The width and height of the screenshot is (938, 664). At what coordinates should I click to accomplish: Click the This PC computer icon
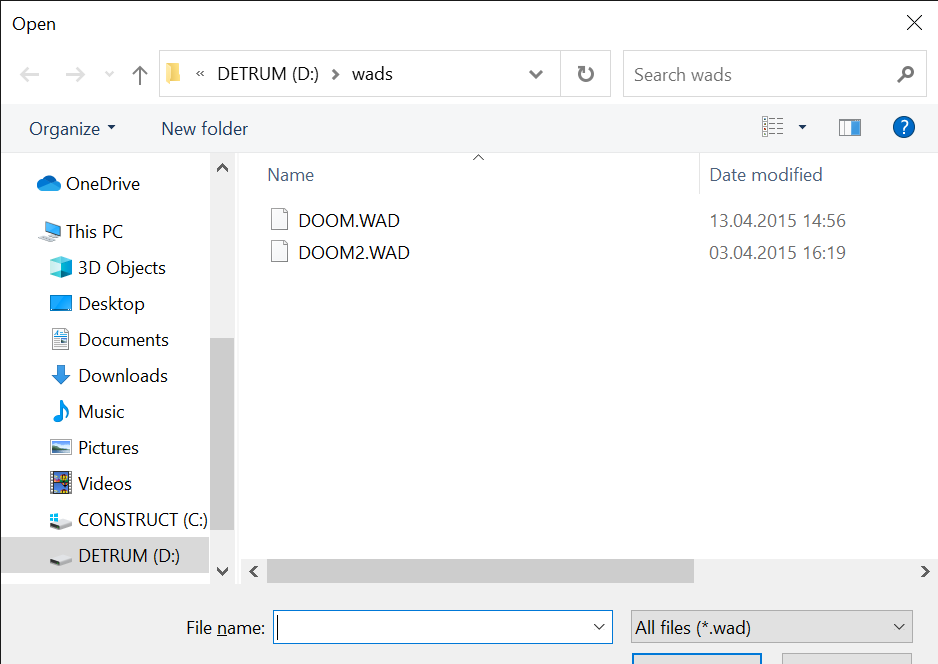coord(49,232)
